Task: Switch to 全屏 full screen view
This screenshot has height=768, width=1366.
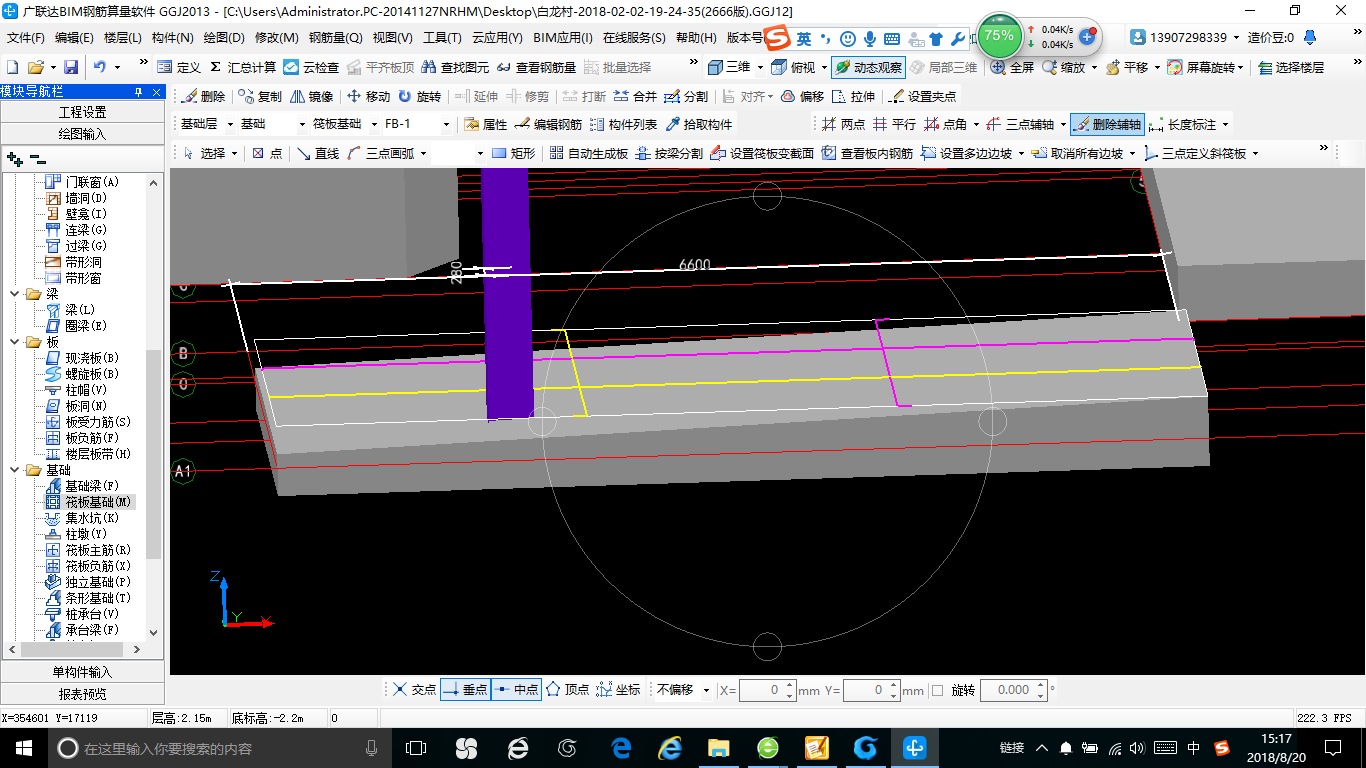Action: pos(1012,67)
